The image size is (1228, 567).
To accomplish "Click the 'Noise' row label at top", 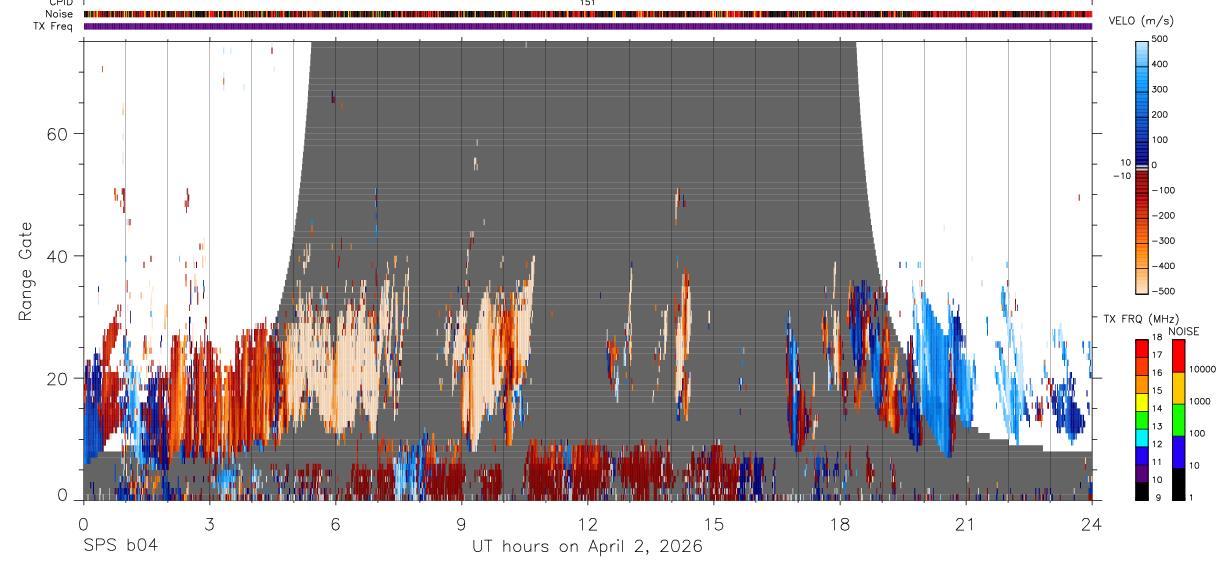I will (x=60, y=14).
